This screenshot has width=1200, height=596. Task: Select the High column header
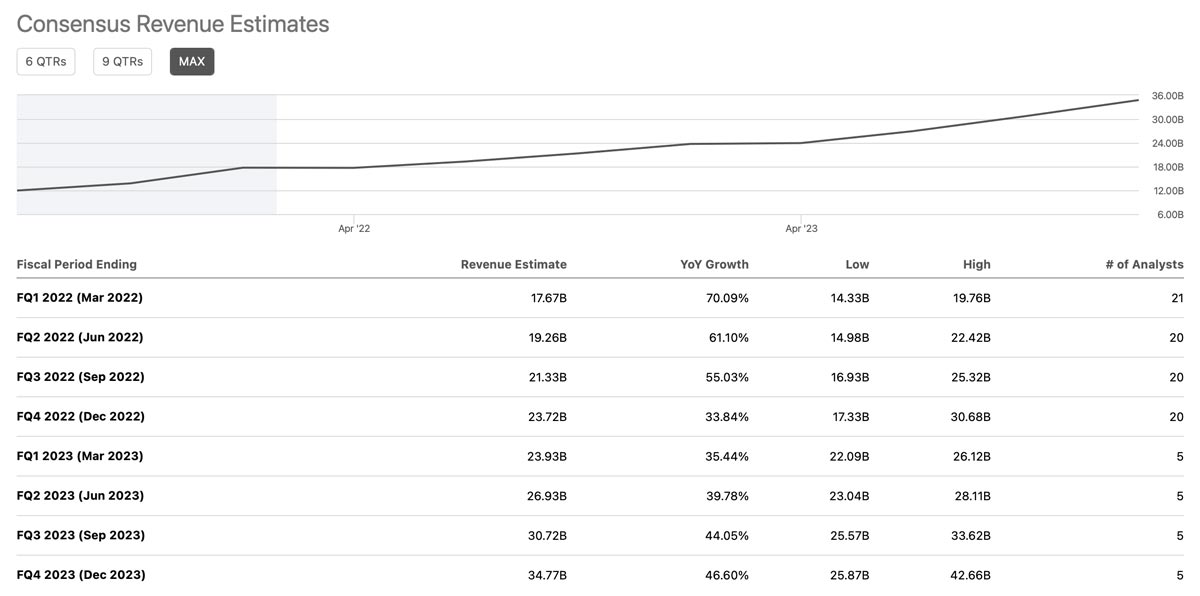(x=977, y=265)
